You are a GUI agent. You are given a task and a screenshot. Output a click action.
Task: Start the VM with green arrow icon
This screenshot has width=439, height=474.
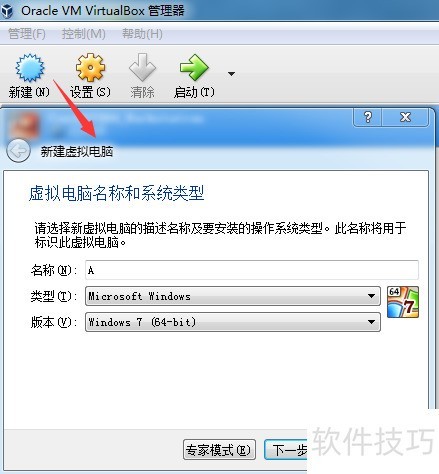194,68
